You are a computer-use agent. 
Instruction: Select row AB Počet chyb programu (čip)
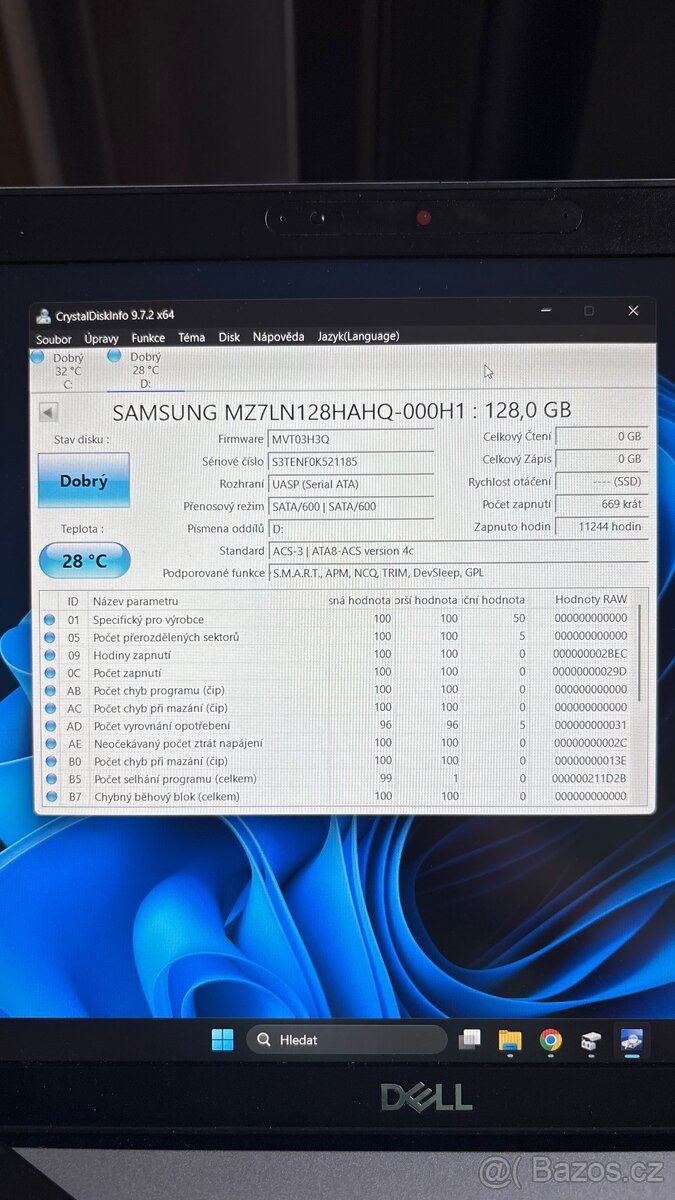coord(338,690)
